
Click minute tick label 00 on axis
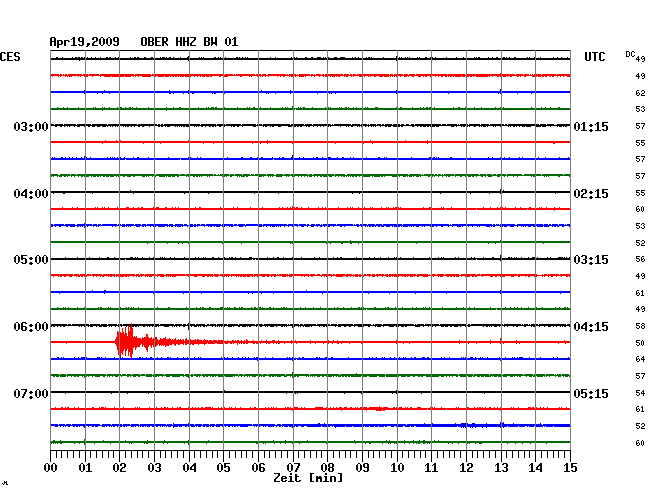tap(51, 468)
